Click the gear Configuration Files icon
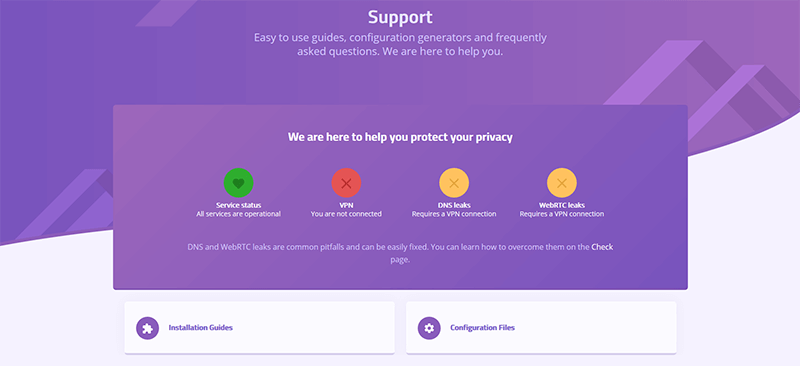 [x=429, y=328]
